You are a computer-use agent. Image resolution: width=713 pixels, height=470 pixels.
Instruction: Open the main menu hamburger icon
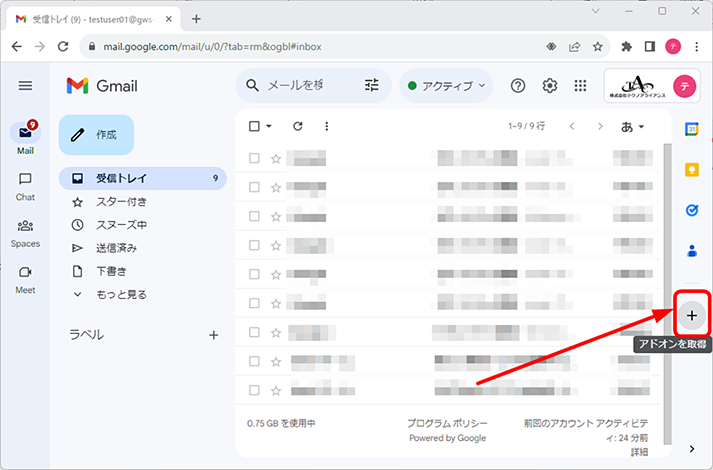(x=25, y=85)
